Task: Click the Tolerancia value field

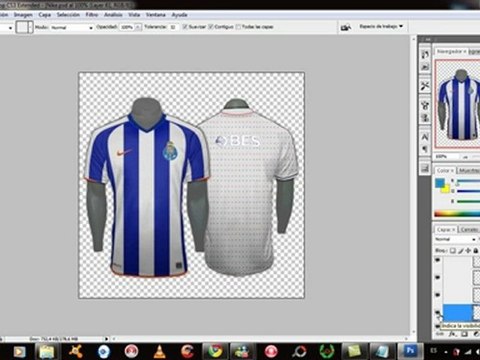Action: 173,27
